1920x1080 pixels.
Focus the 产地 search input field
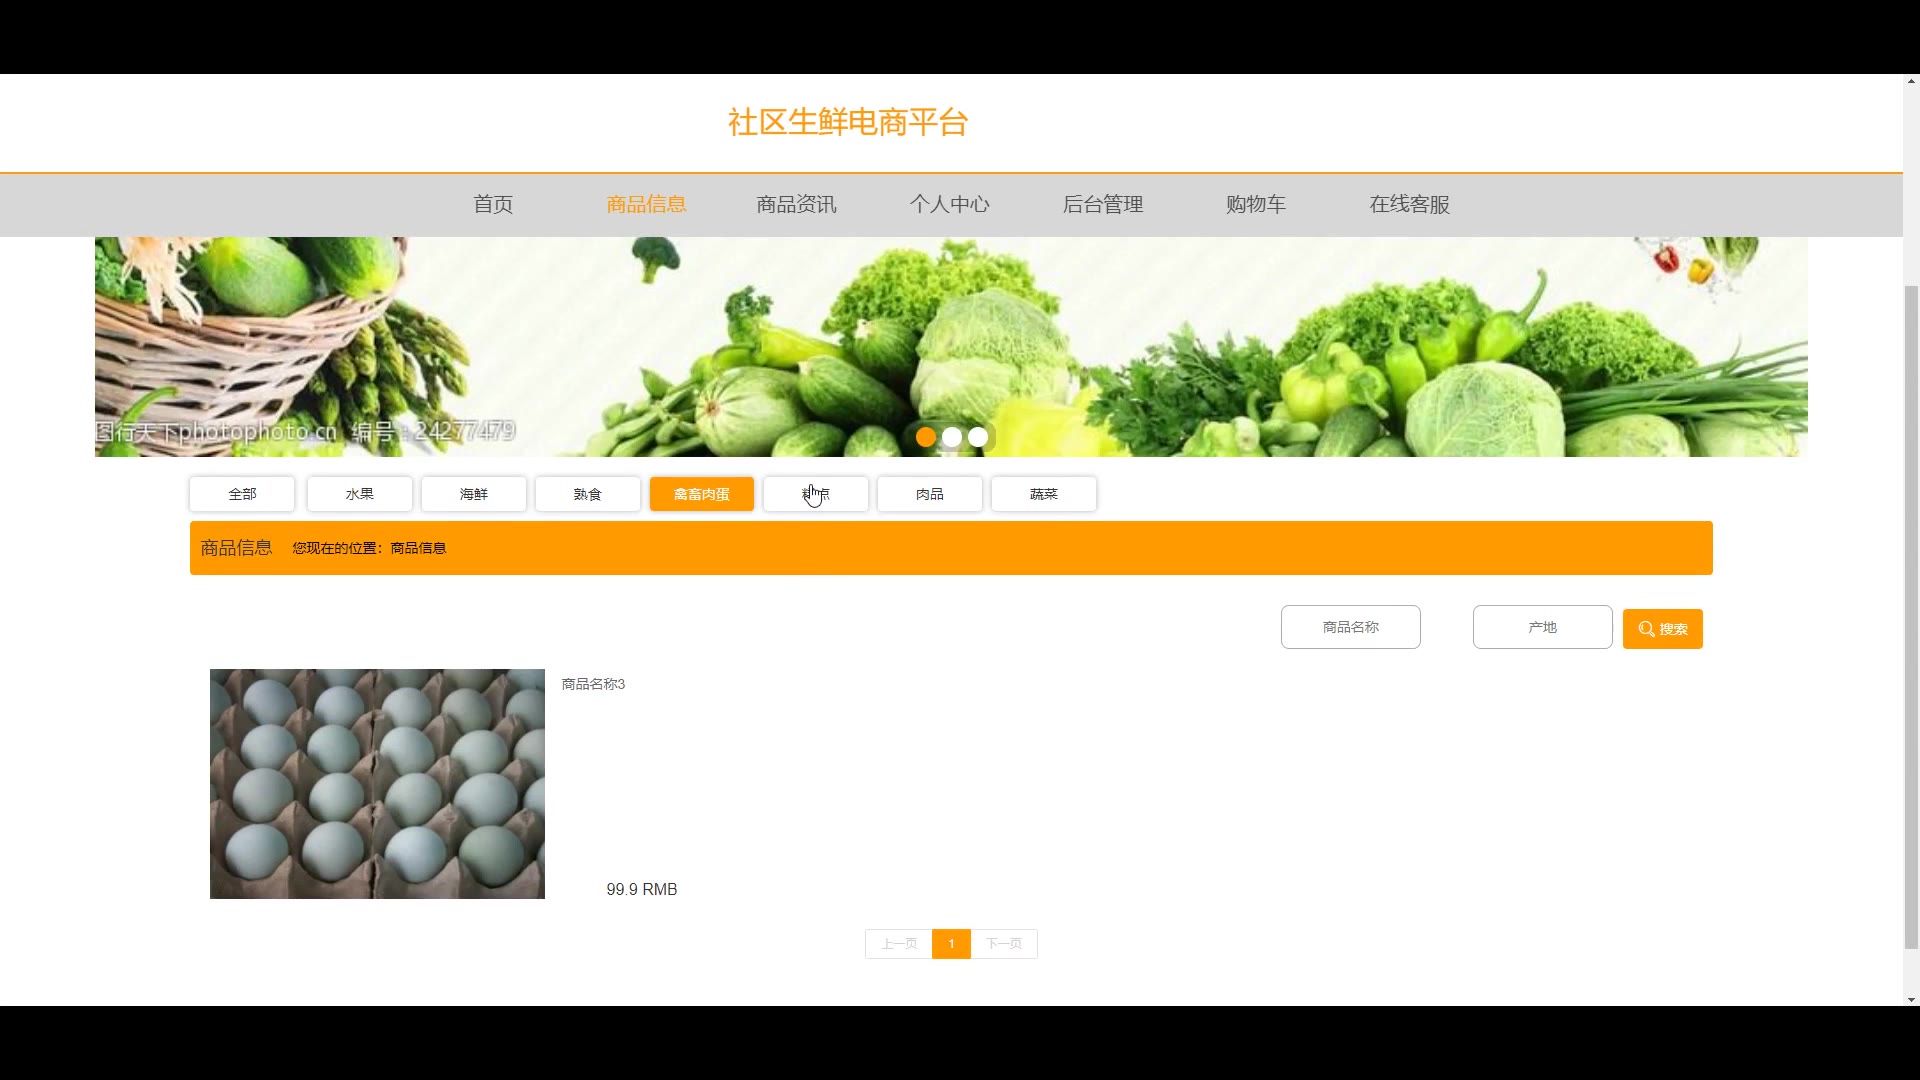(x=1543, y=627)
